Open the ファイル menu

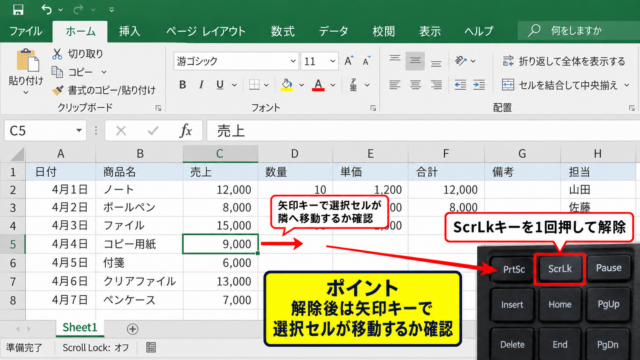(25, 31)
